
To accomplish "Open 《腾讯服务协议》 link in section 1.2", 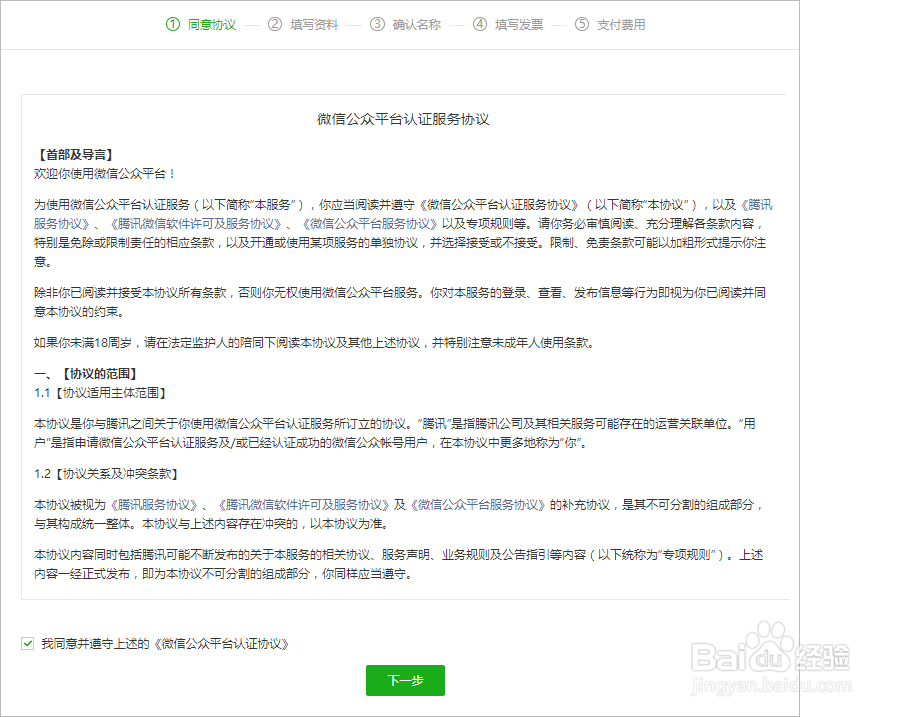I will [x=153, y=505].
